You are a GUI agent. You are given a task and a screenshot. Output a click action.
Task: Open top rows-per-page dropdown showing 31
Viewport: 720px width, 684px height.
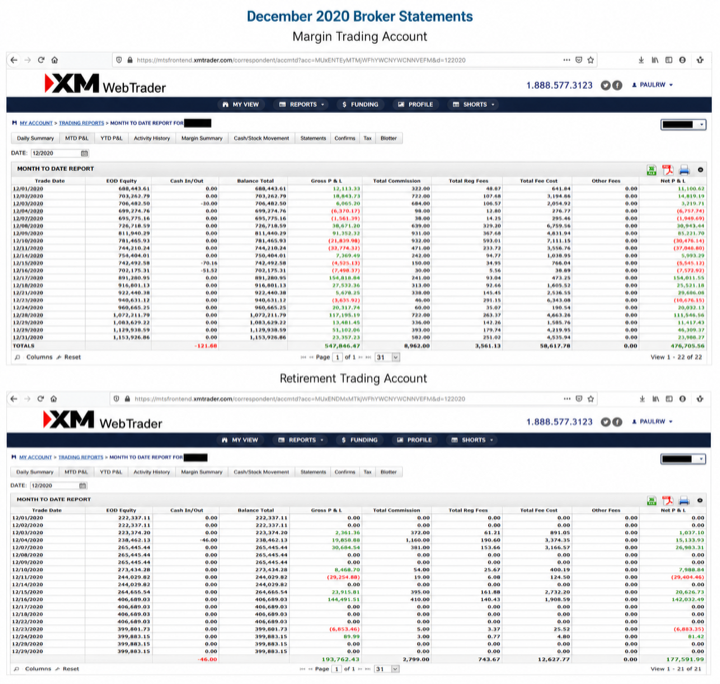388,357
